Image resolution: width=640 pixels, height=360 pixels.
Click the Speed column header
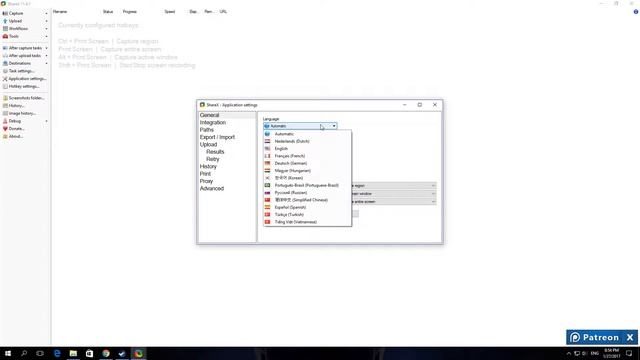coord(170,11)
